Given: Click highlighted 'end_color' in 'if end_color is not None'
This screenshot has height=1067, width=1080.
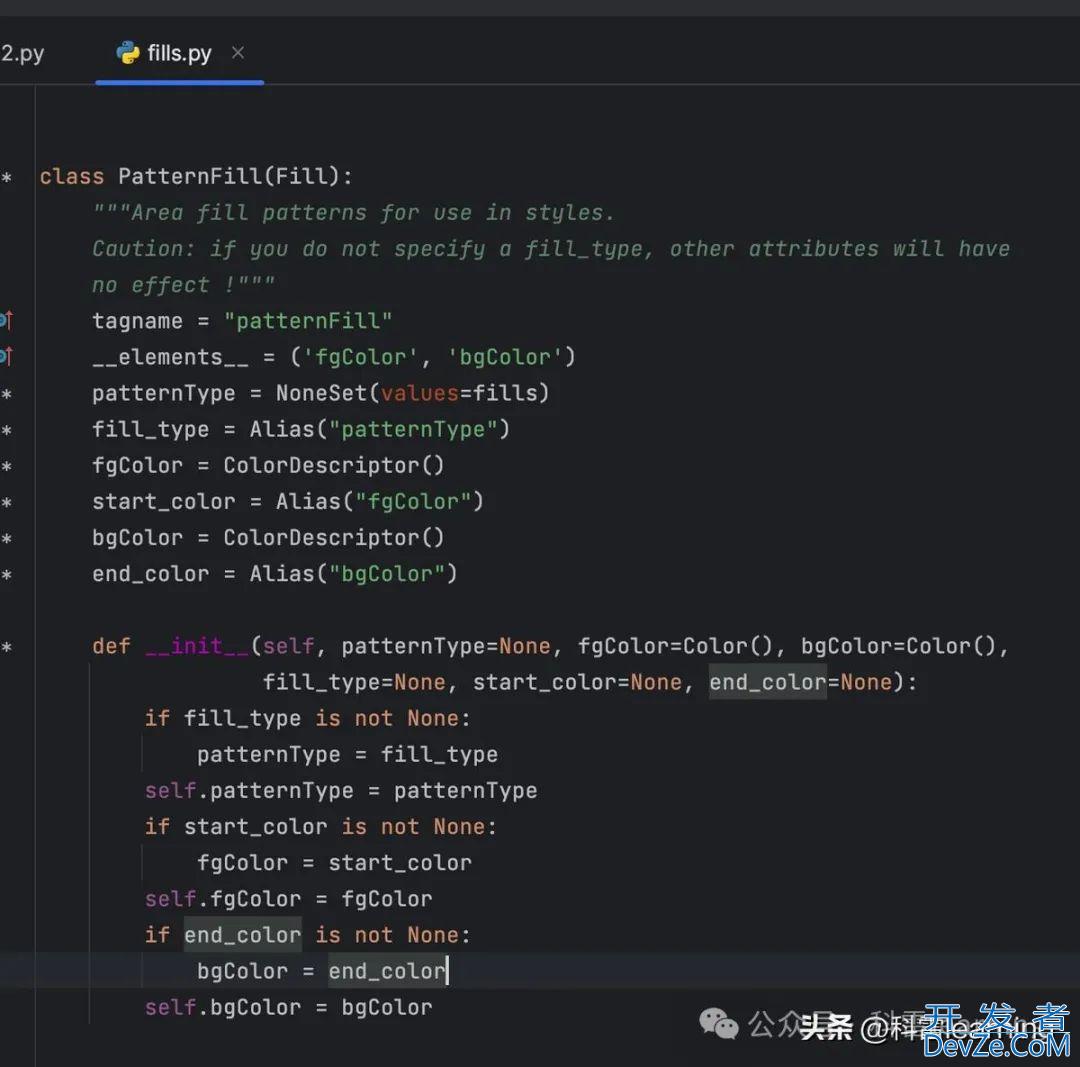Looking at the screenshot, I should (x=242, y=935).
